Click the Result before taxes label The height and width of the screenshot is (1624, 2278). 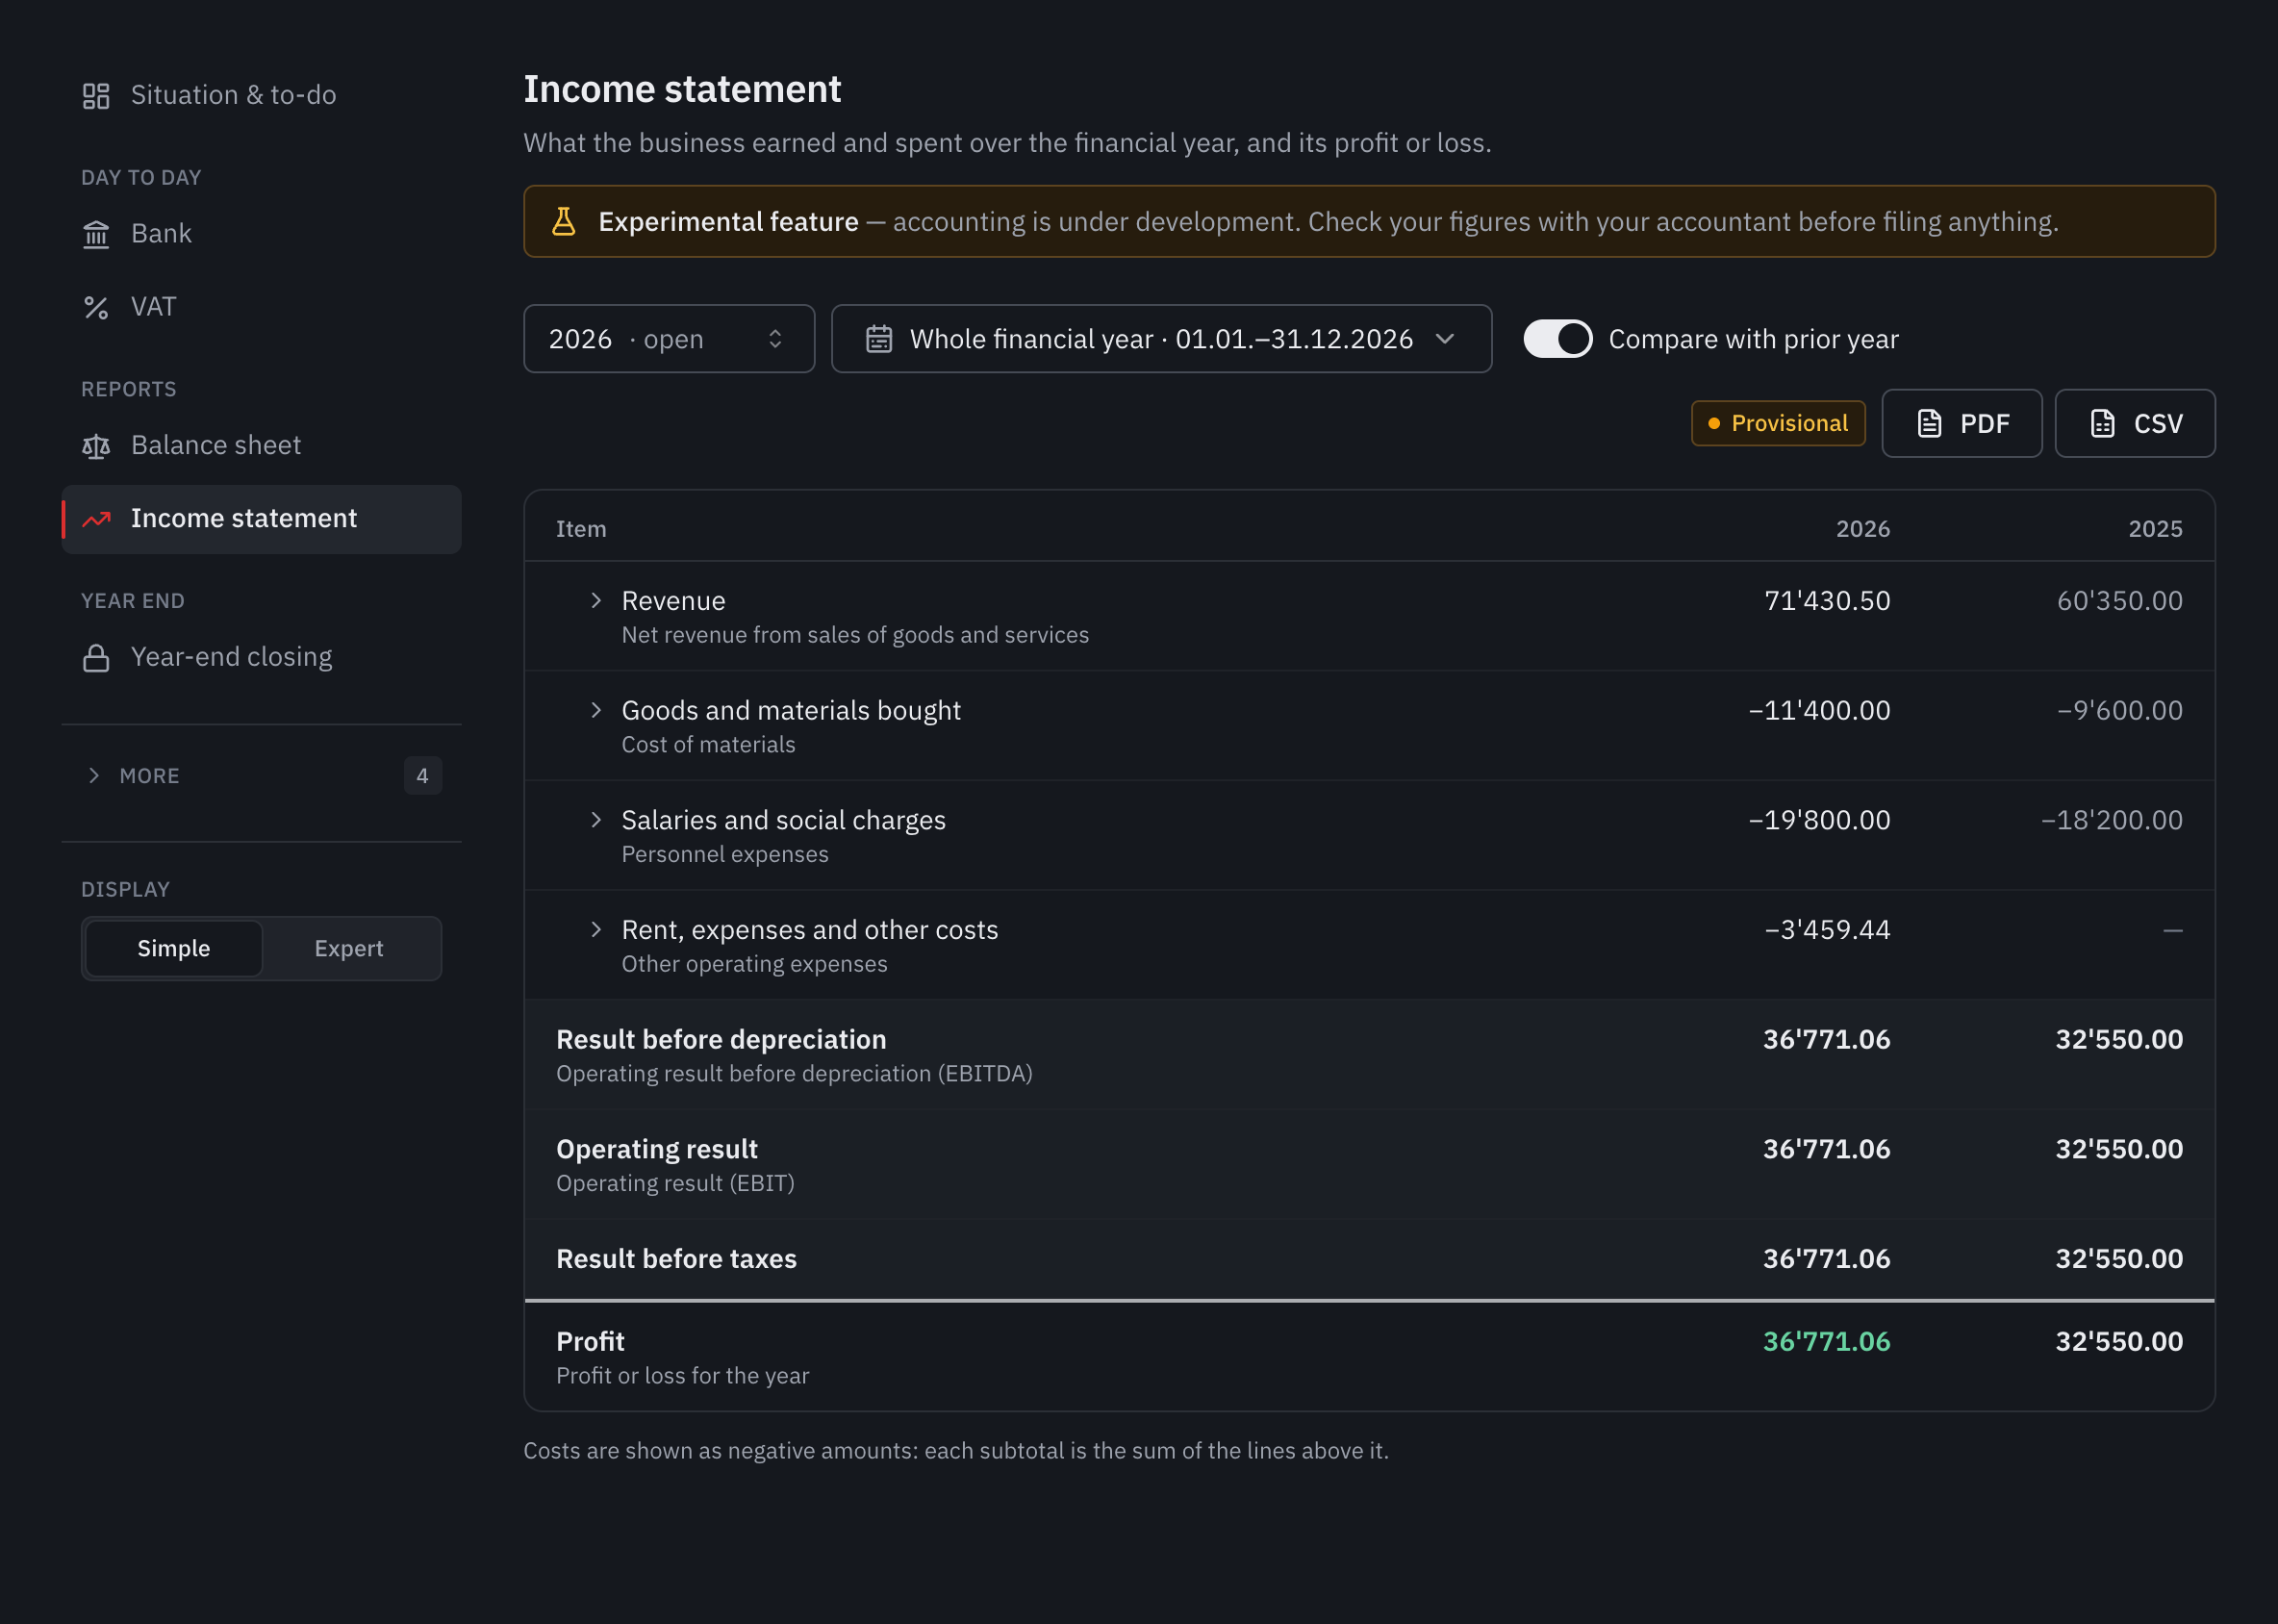[676, 1259]
